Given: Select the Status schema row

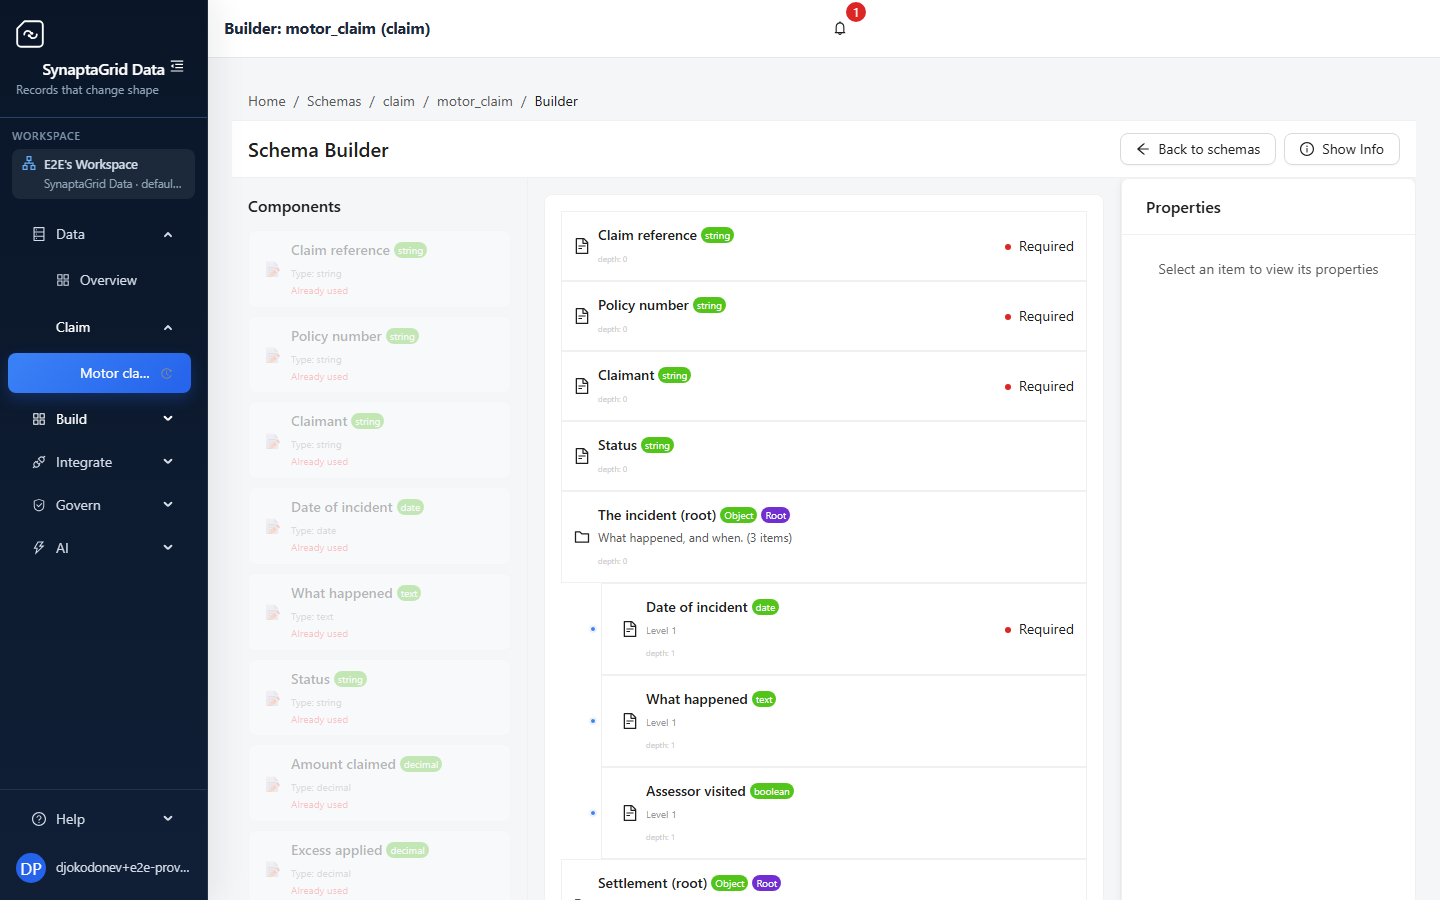Looking at the screenshot, I should (x=824, y=456).
